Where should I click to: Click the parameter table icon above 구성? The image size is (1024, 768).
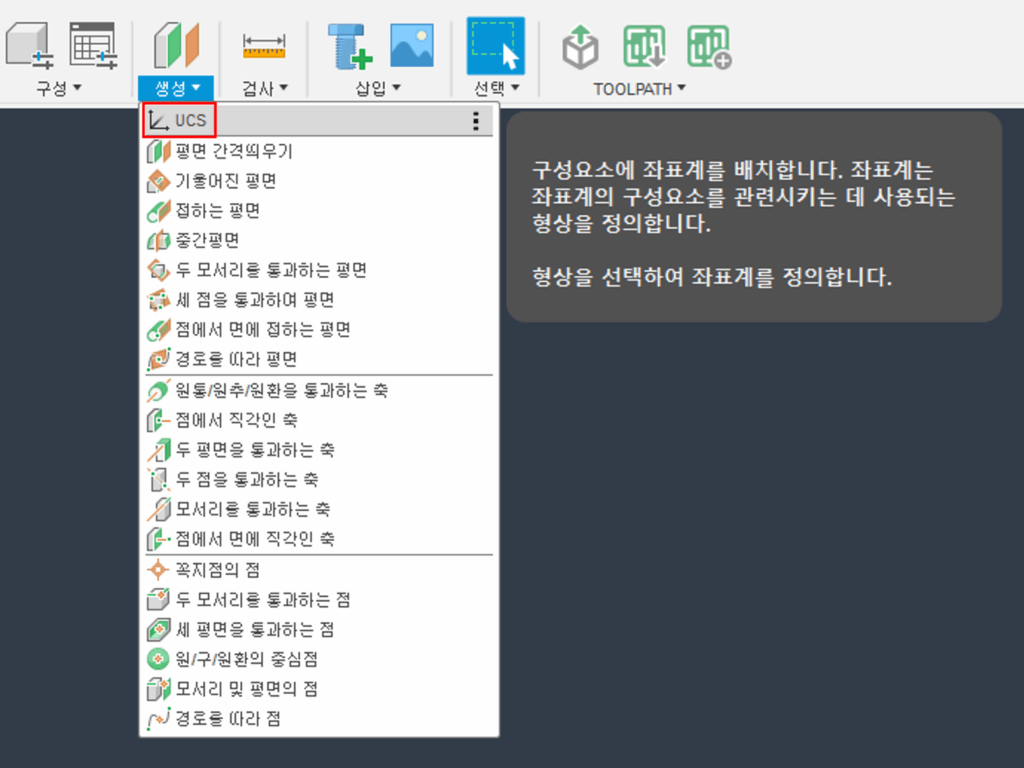pos(92,45)
